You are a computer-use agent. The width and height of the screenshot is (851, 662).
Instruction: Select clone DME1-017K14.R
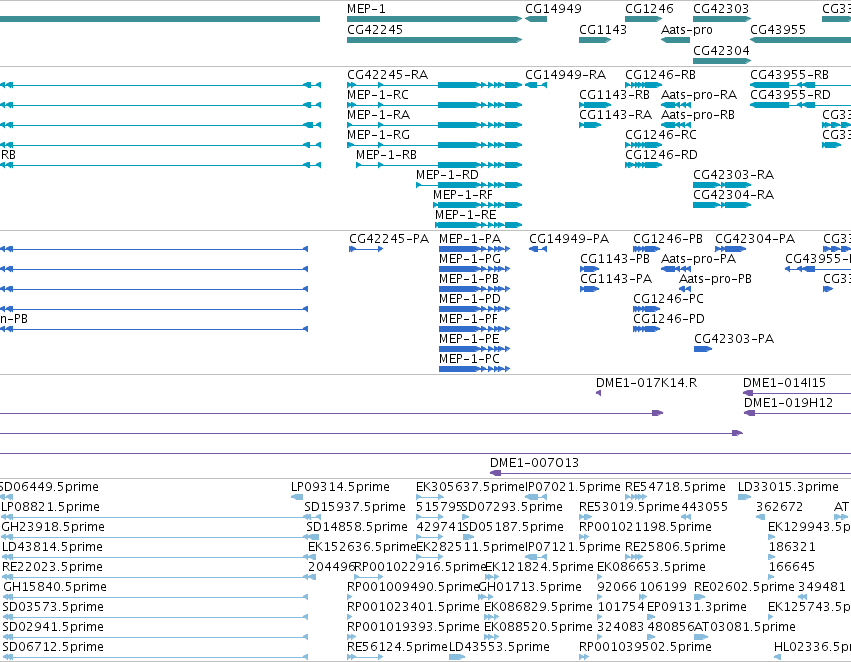599,393
